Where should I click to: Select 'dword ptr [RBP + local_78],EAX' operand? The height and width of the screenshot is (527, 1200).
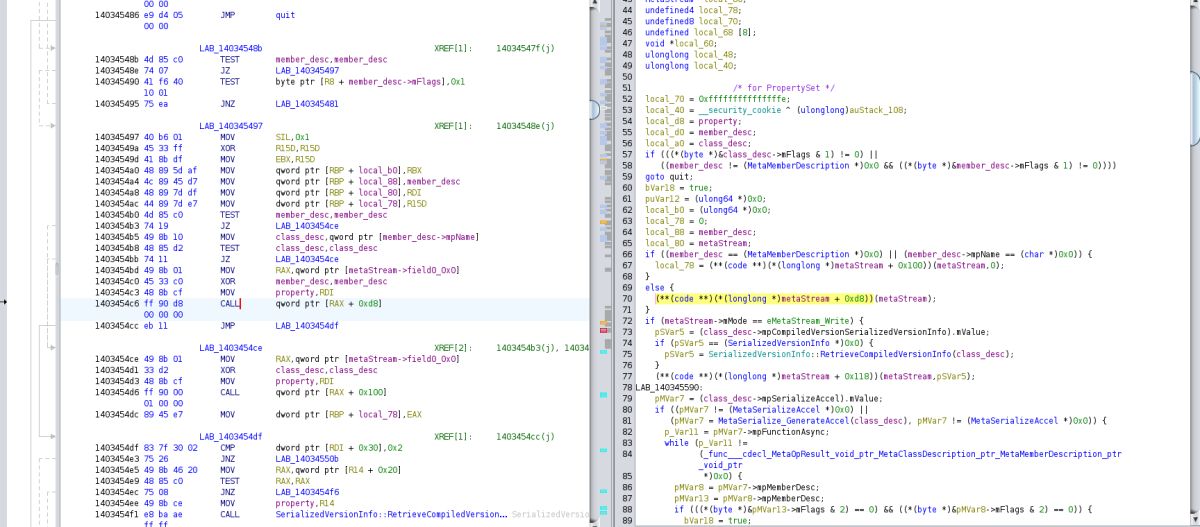click(x=347, y=413)
